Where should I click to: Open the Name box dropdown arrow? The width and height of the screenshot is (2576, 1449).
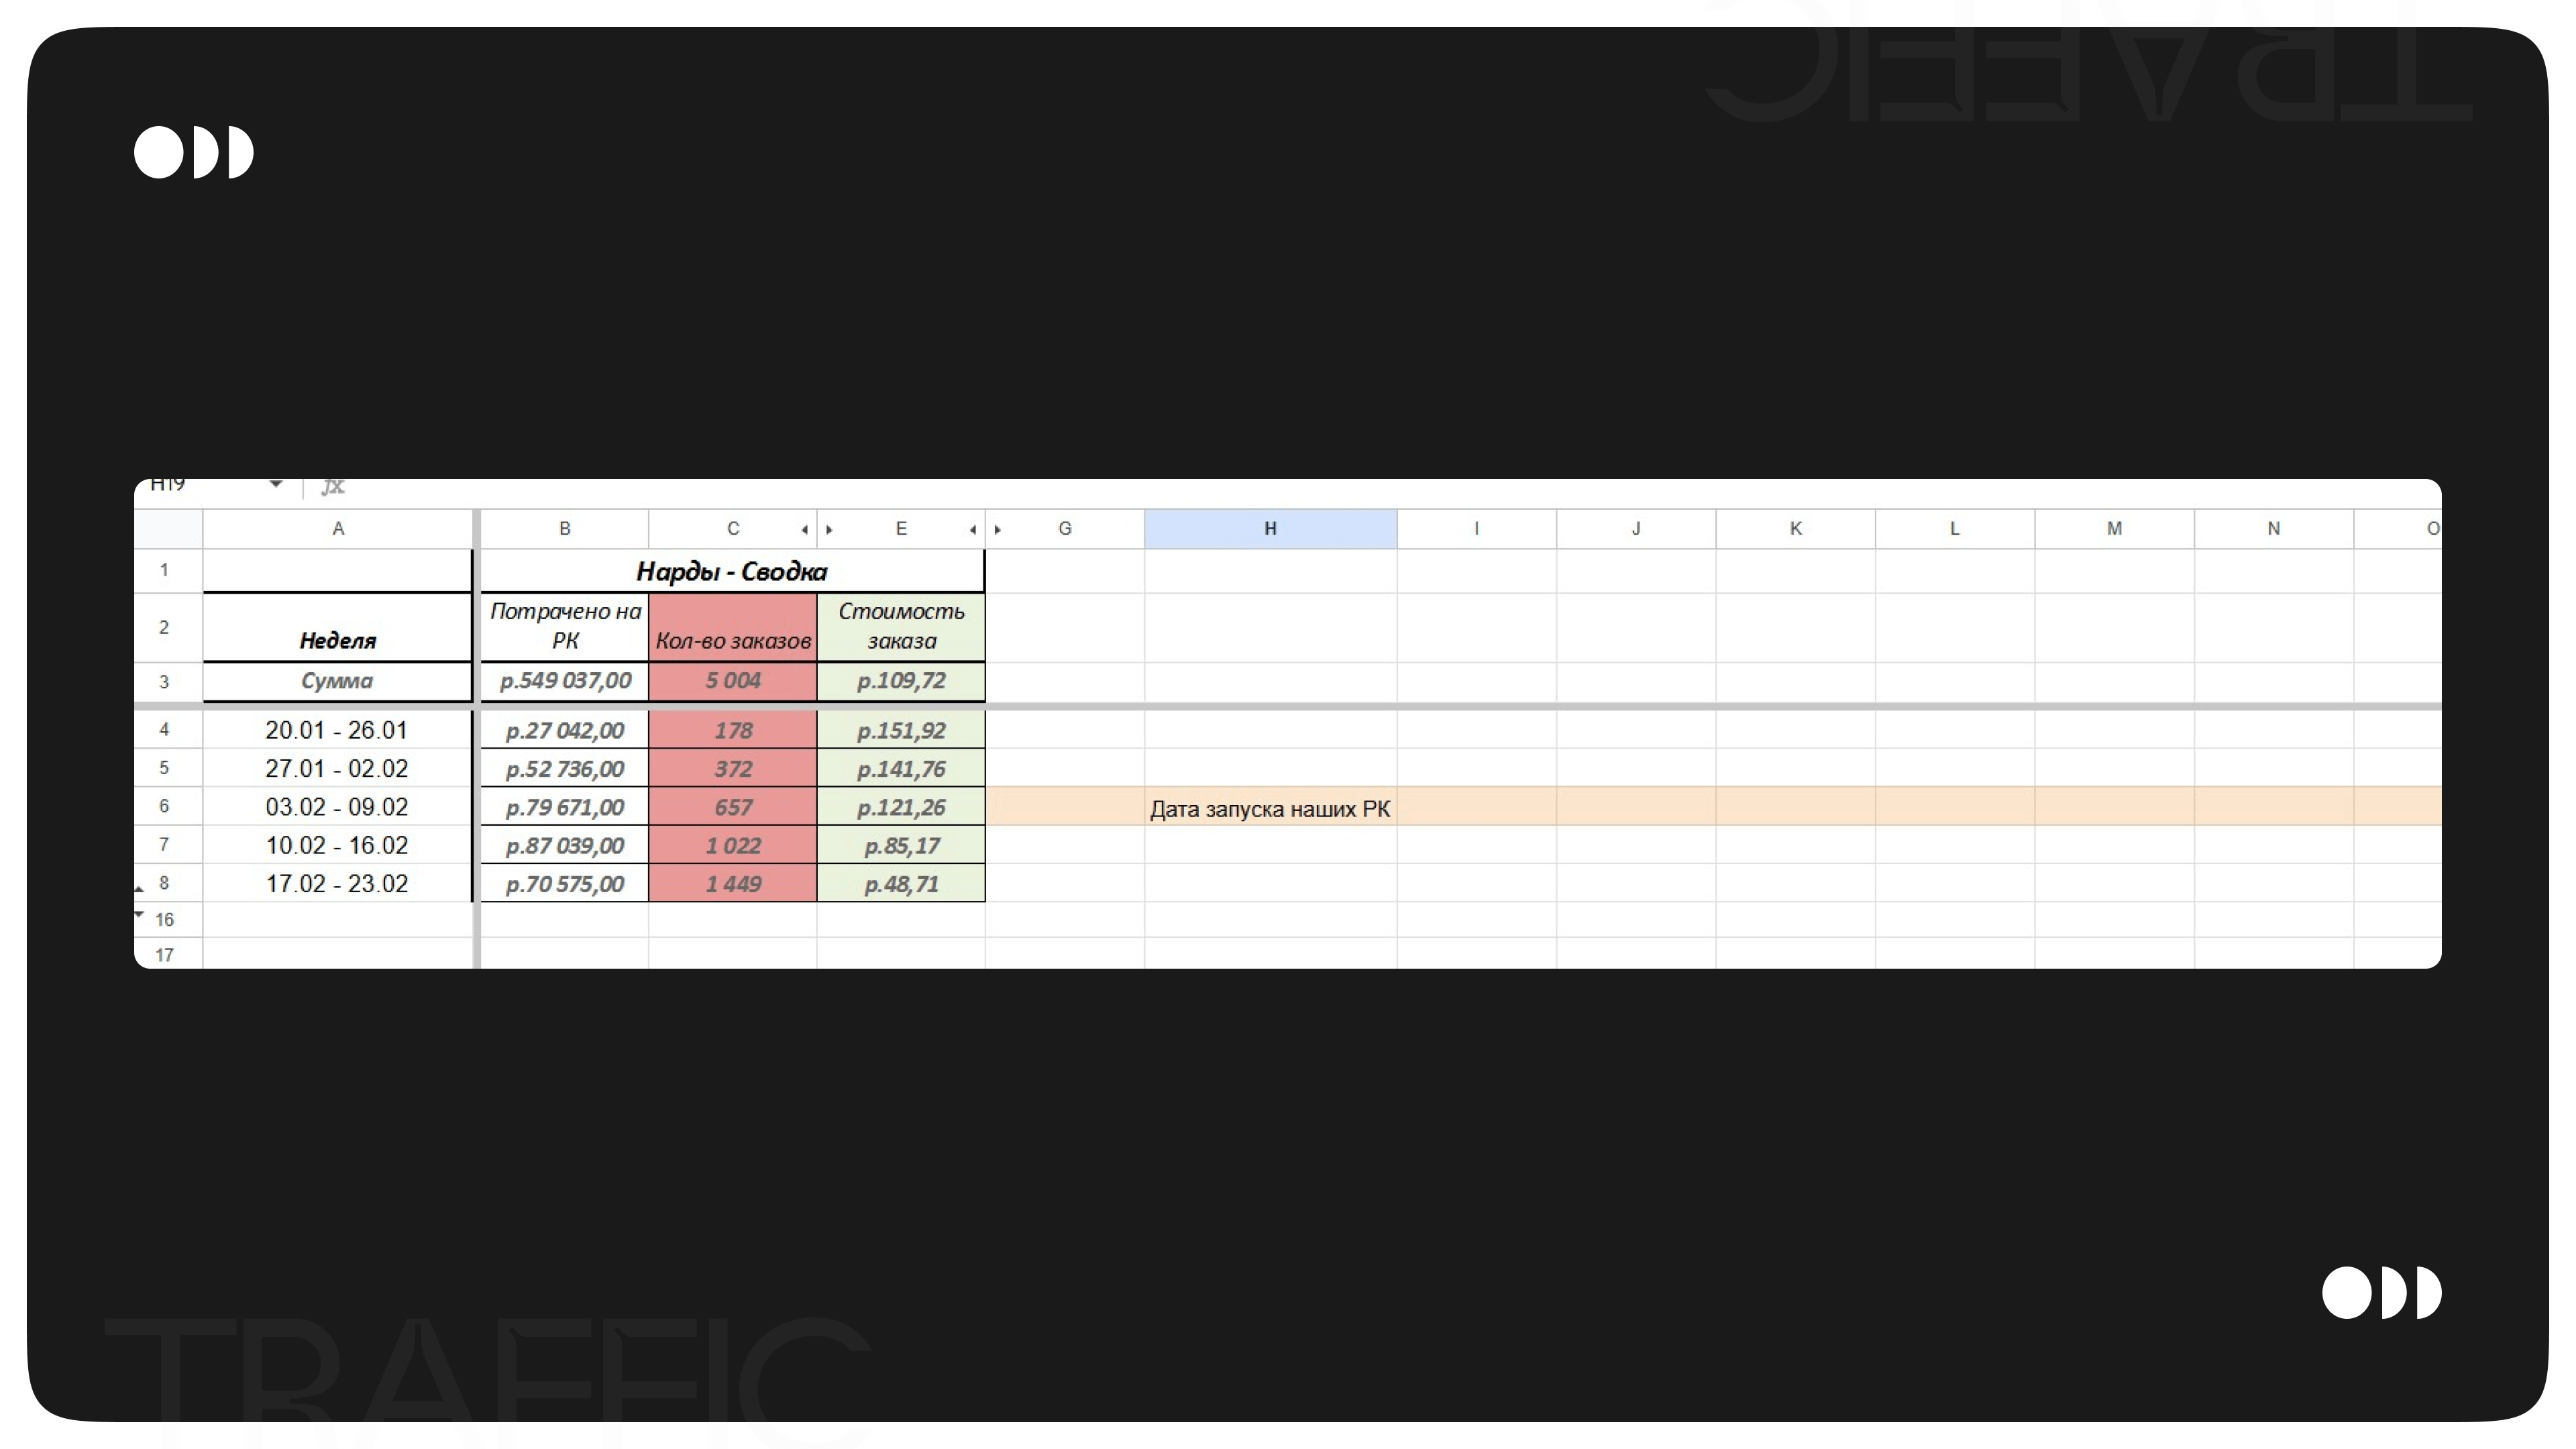tap(276, 485)
